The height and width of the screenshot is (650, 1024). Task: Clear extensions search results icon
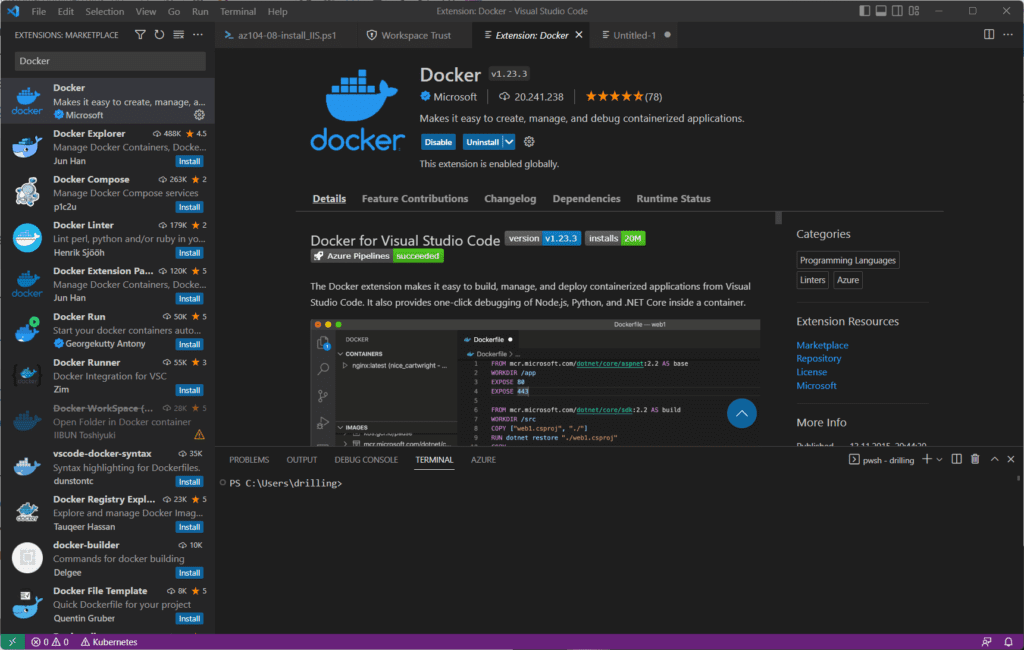click(178, 35)
